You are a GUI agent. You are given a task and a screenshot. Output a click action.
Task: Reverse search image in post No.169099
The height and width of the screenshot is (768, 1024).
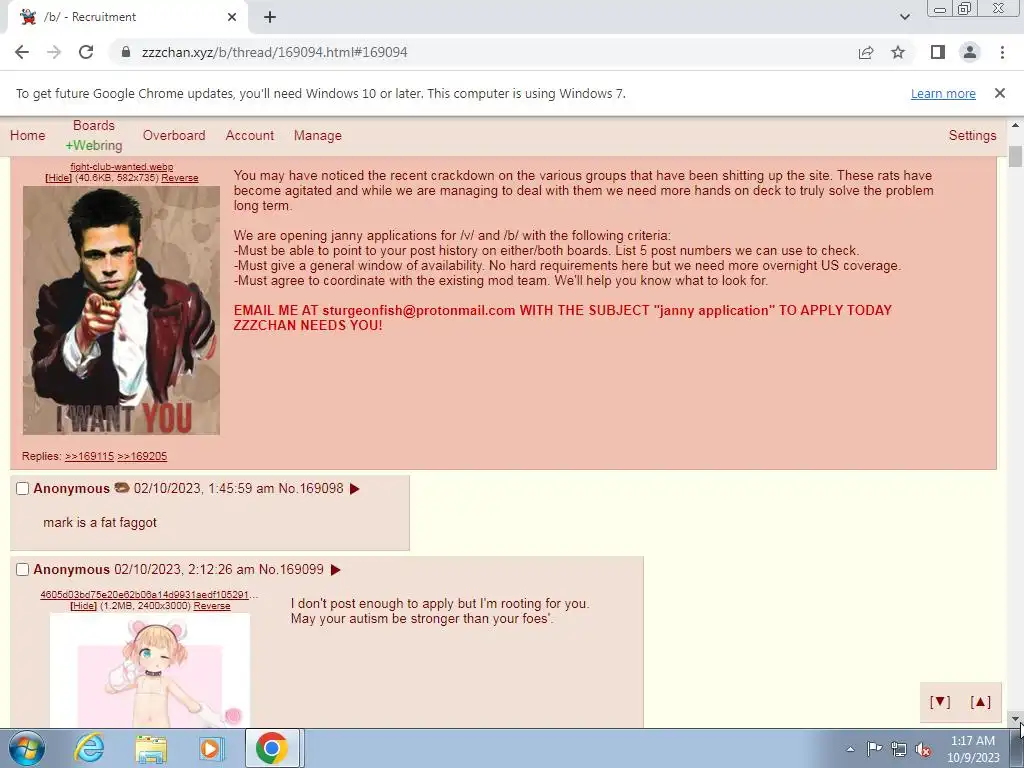(212, 605)
